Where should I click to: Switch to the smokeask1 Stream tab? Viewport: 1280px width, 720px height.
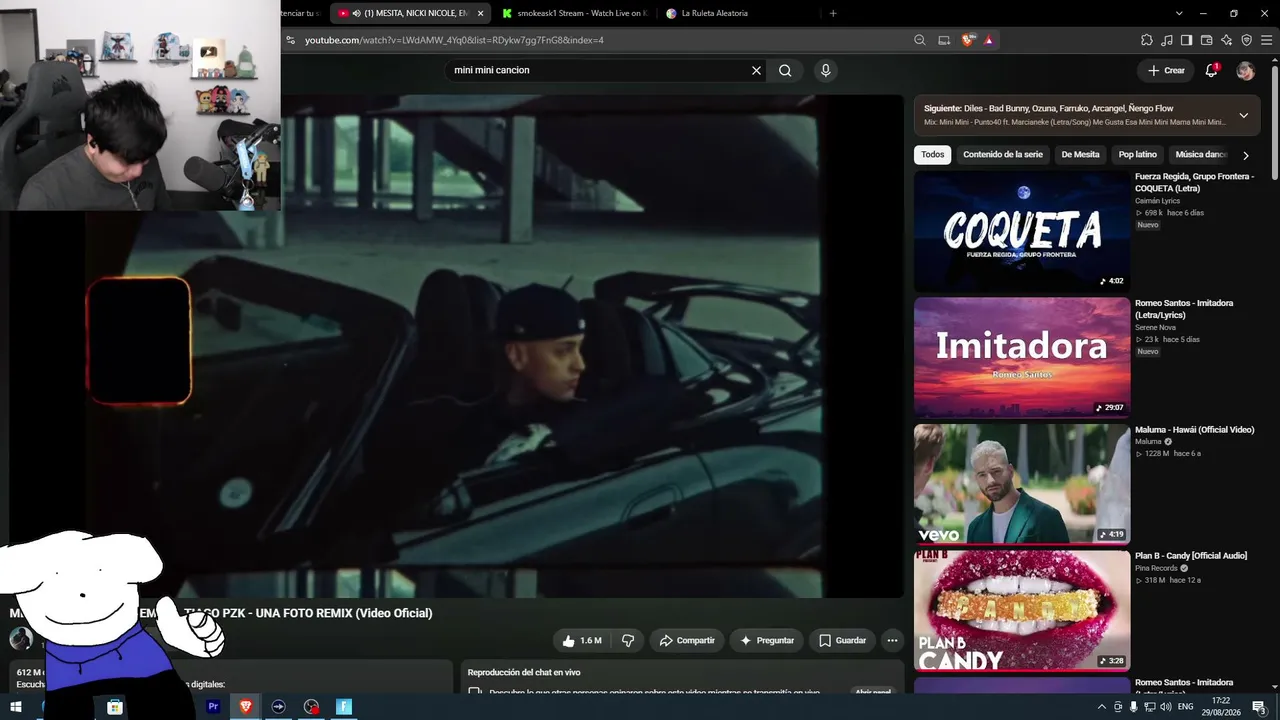[x=574, y=13]
